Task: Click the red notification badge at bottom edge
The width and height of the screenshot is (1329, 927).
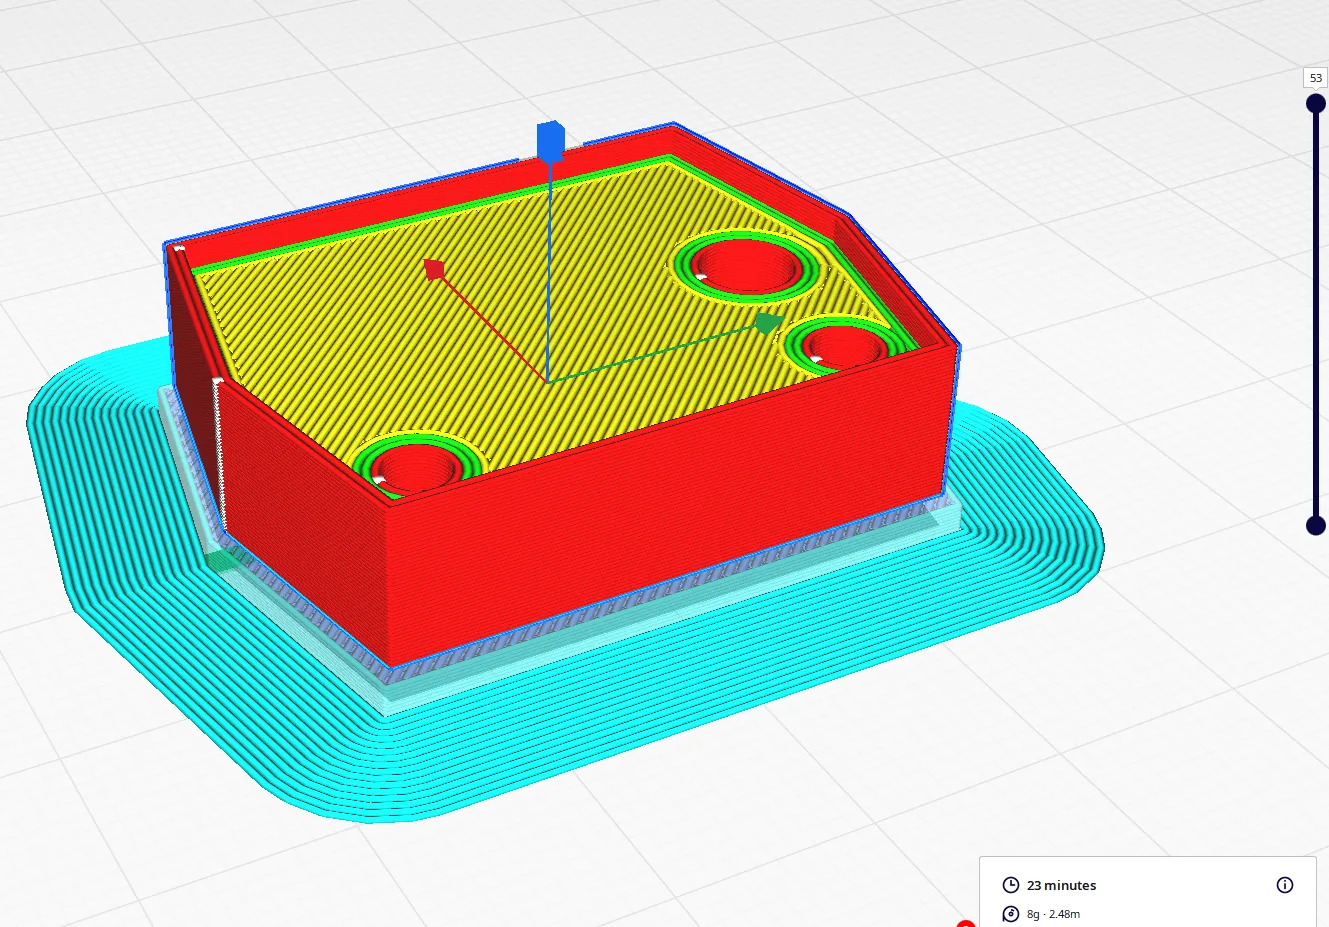Action: 965,923
